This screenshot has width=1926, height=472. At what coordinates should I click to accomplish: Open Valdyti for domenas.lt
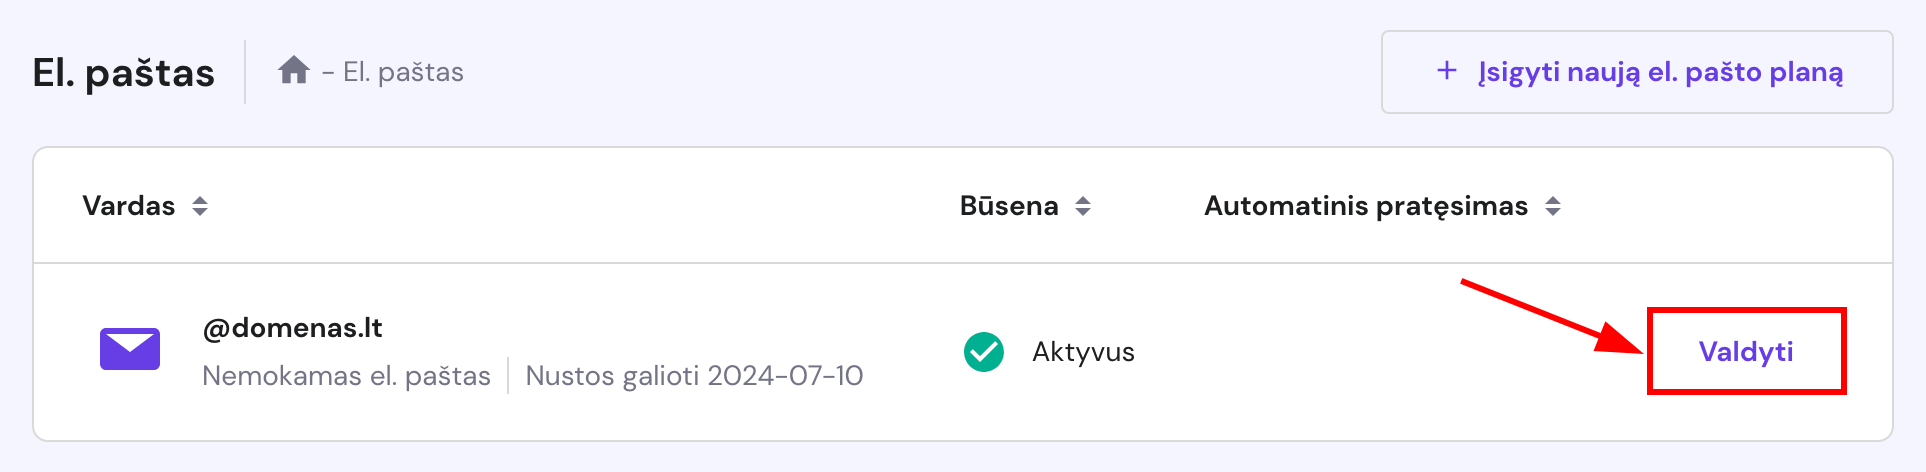[x=1745, y=352]
